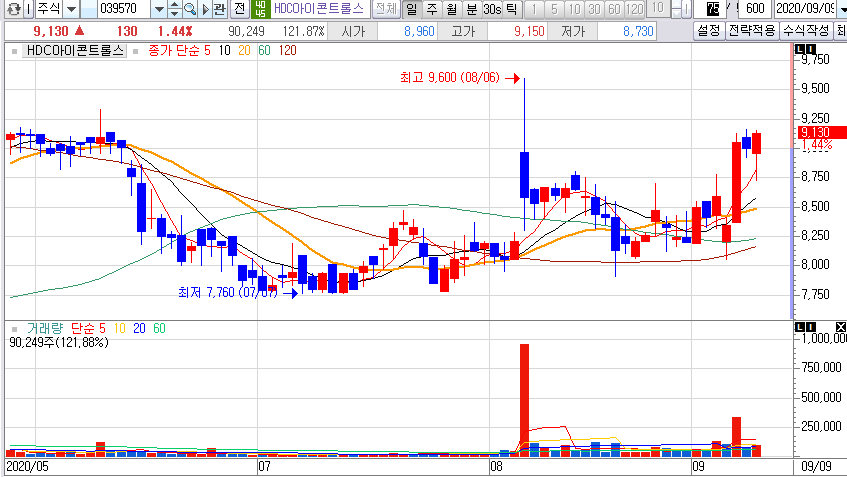Switch to 30s second chart period
Image resolution: width=847 pixels, height=477 pixels.
coord(492,9)
